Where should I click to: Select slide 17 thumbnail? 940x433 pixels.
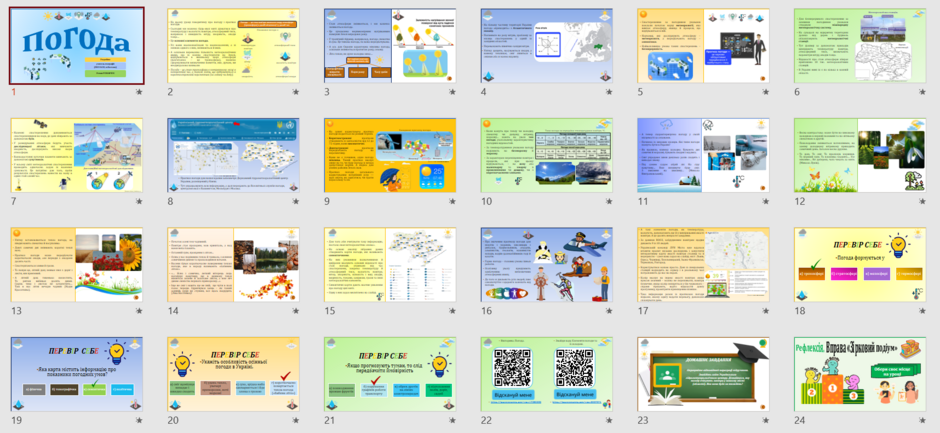coord(703,264)
